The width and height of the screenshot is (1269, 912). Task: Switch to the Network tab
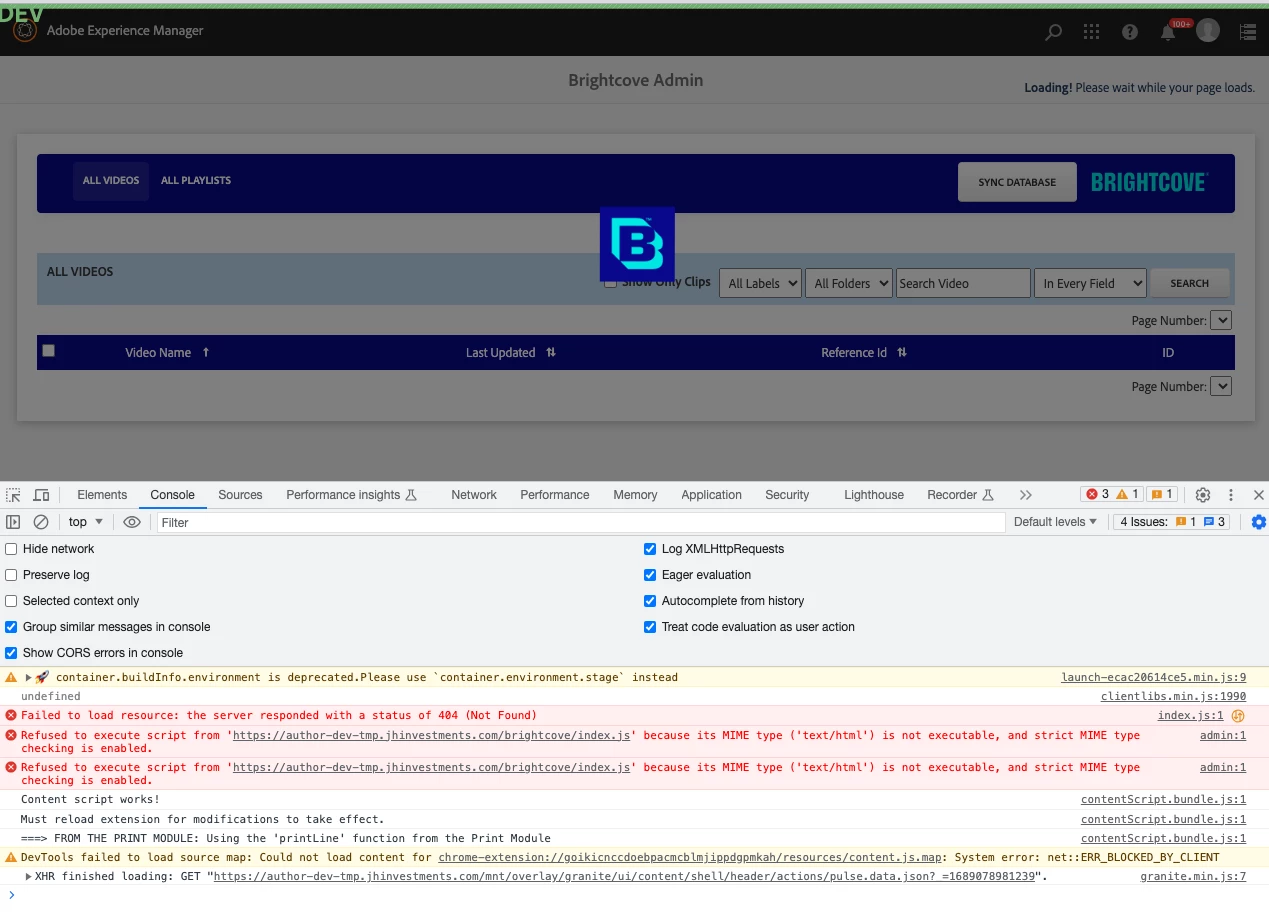click(474, 495)
